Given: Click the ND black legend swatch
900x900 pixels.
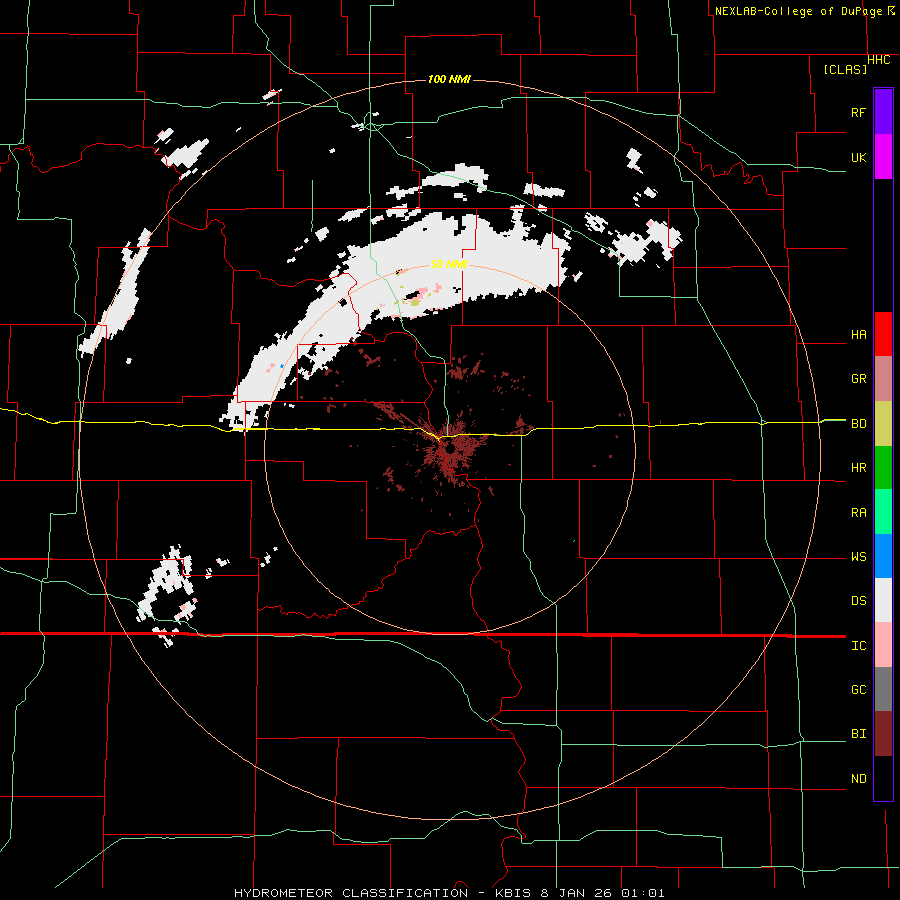Looking at the screenshot, I should click(883, 778).
